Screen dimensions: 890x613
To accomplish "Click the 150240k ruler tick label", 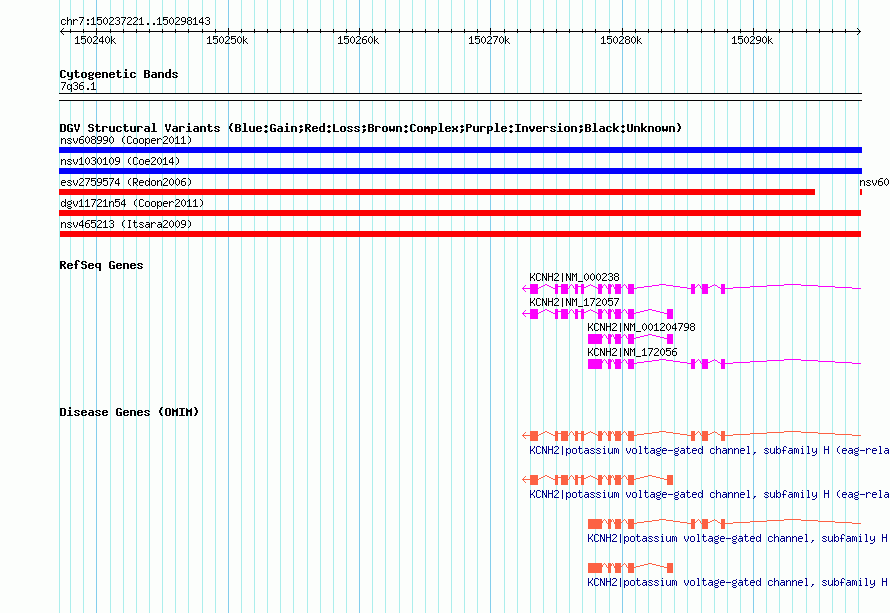I will pyautogui.click(x=95, y=40).
